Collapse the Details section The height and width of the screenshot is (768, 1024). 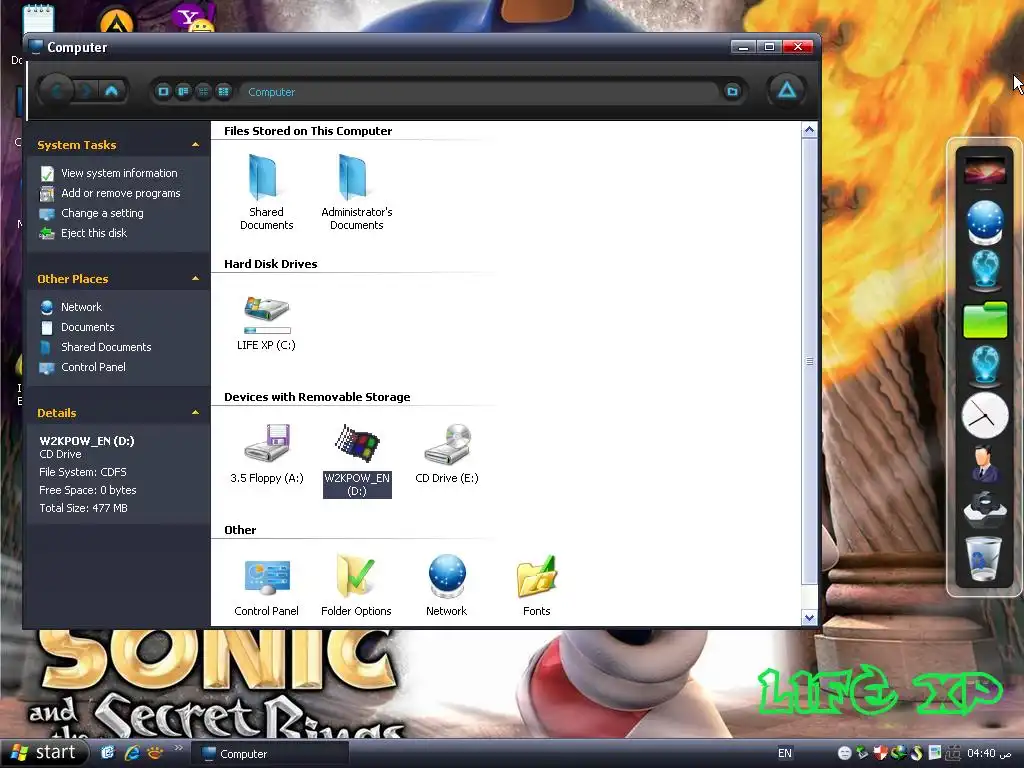click(x=195, y=413)
